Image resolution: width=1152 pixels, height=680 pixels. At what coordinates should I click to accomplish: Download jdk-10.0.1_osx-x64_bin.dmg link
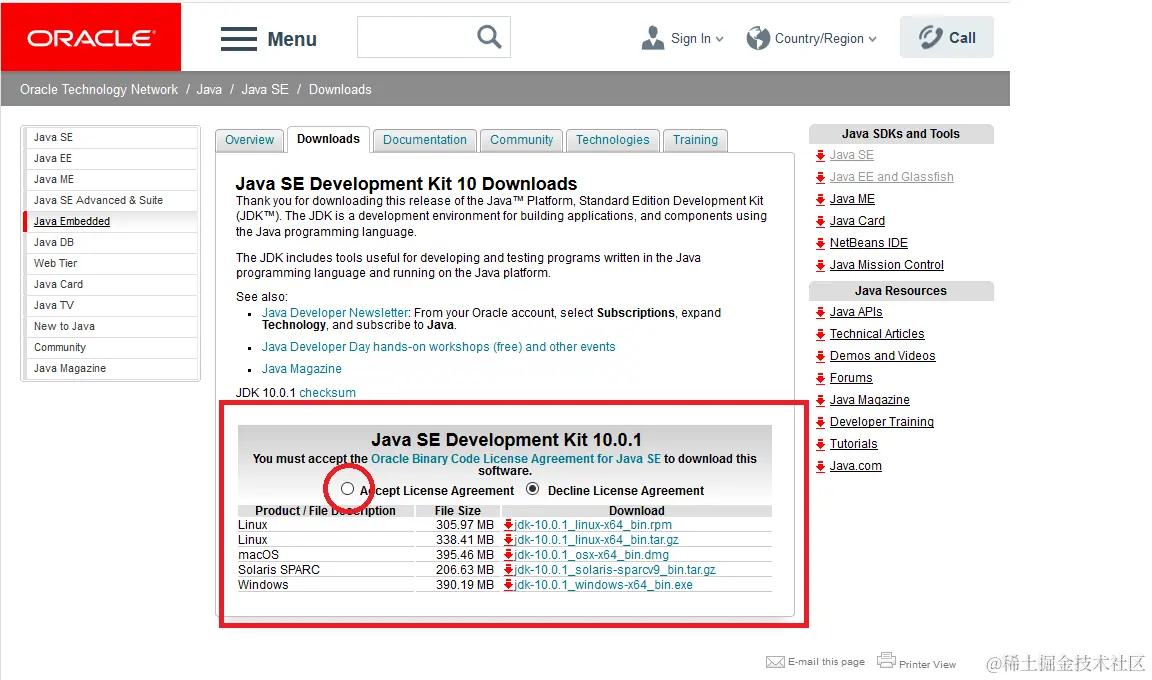click(x=591, y=555)
